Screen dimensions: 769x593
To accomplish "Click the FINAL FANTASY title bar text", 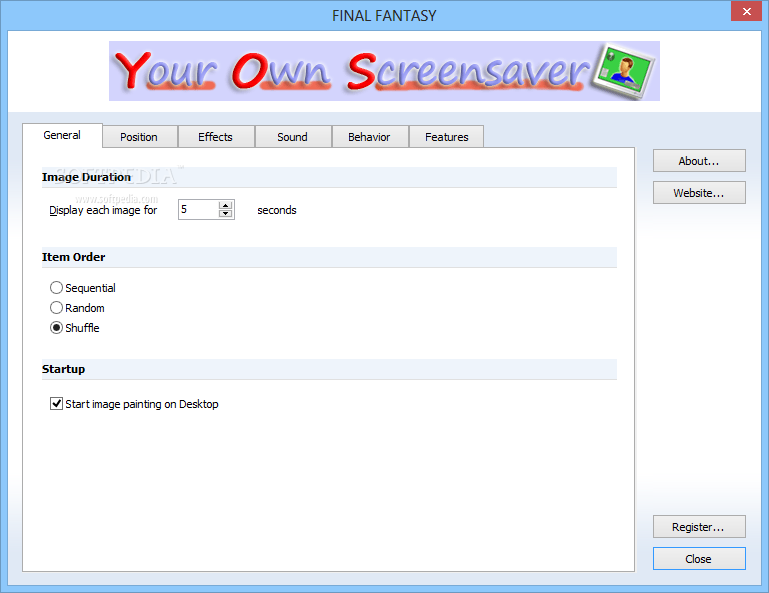I will point(384,16).
